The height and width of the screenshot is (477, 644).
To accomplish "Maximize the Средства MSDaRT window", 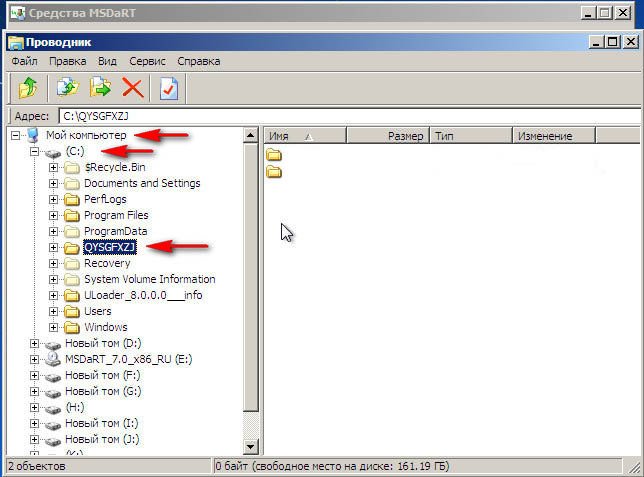I will tap(605, 13).
